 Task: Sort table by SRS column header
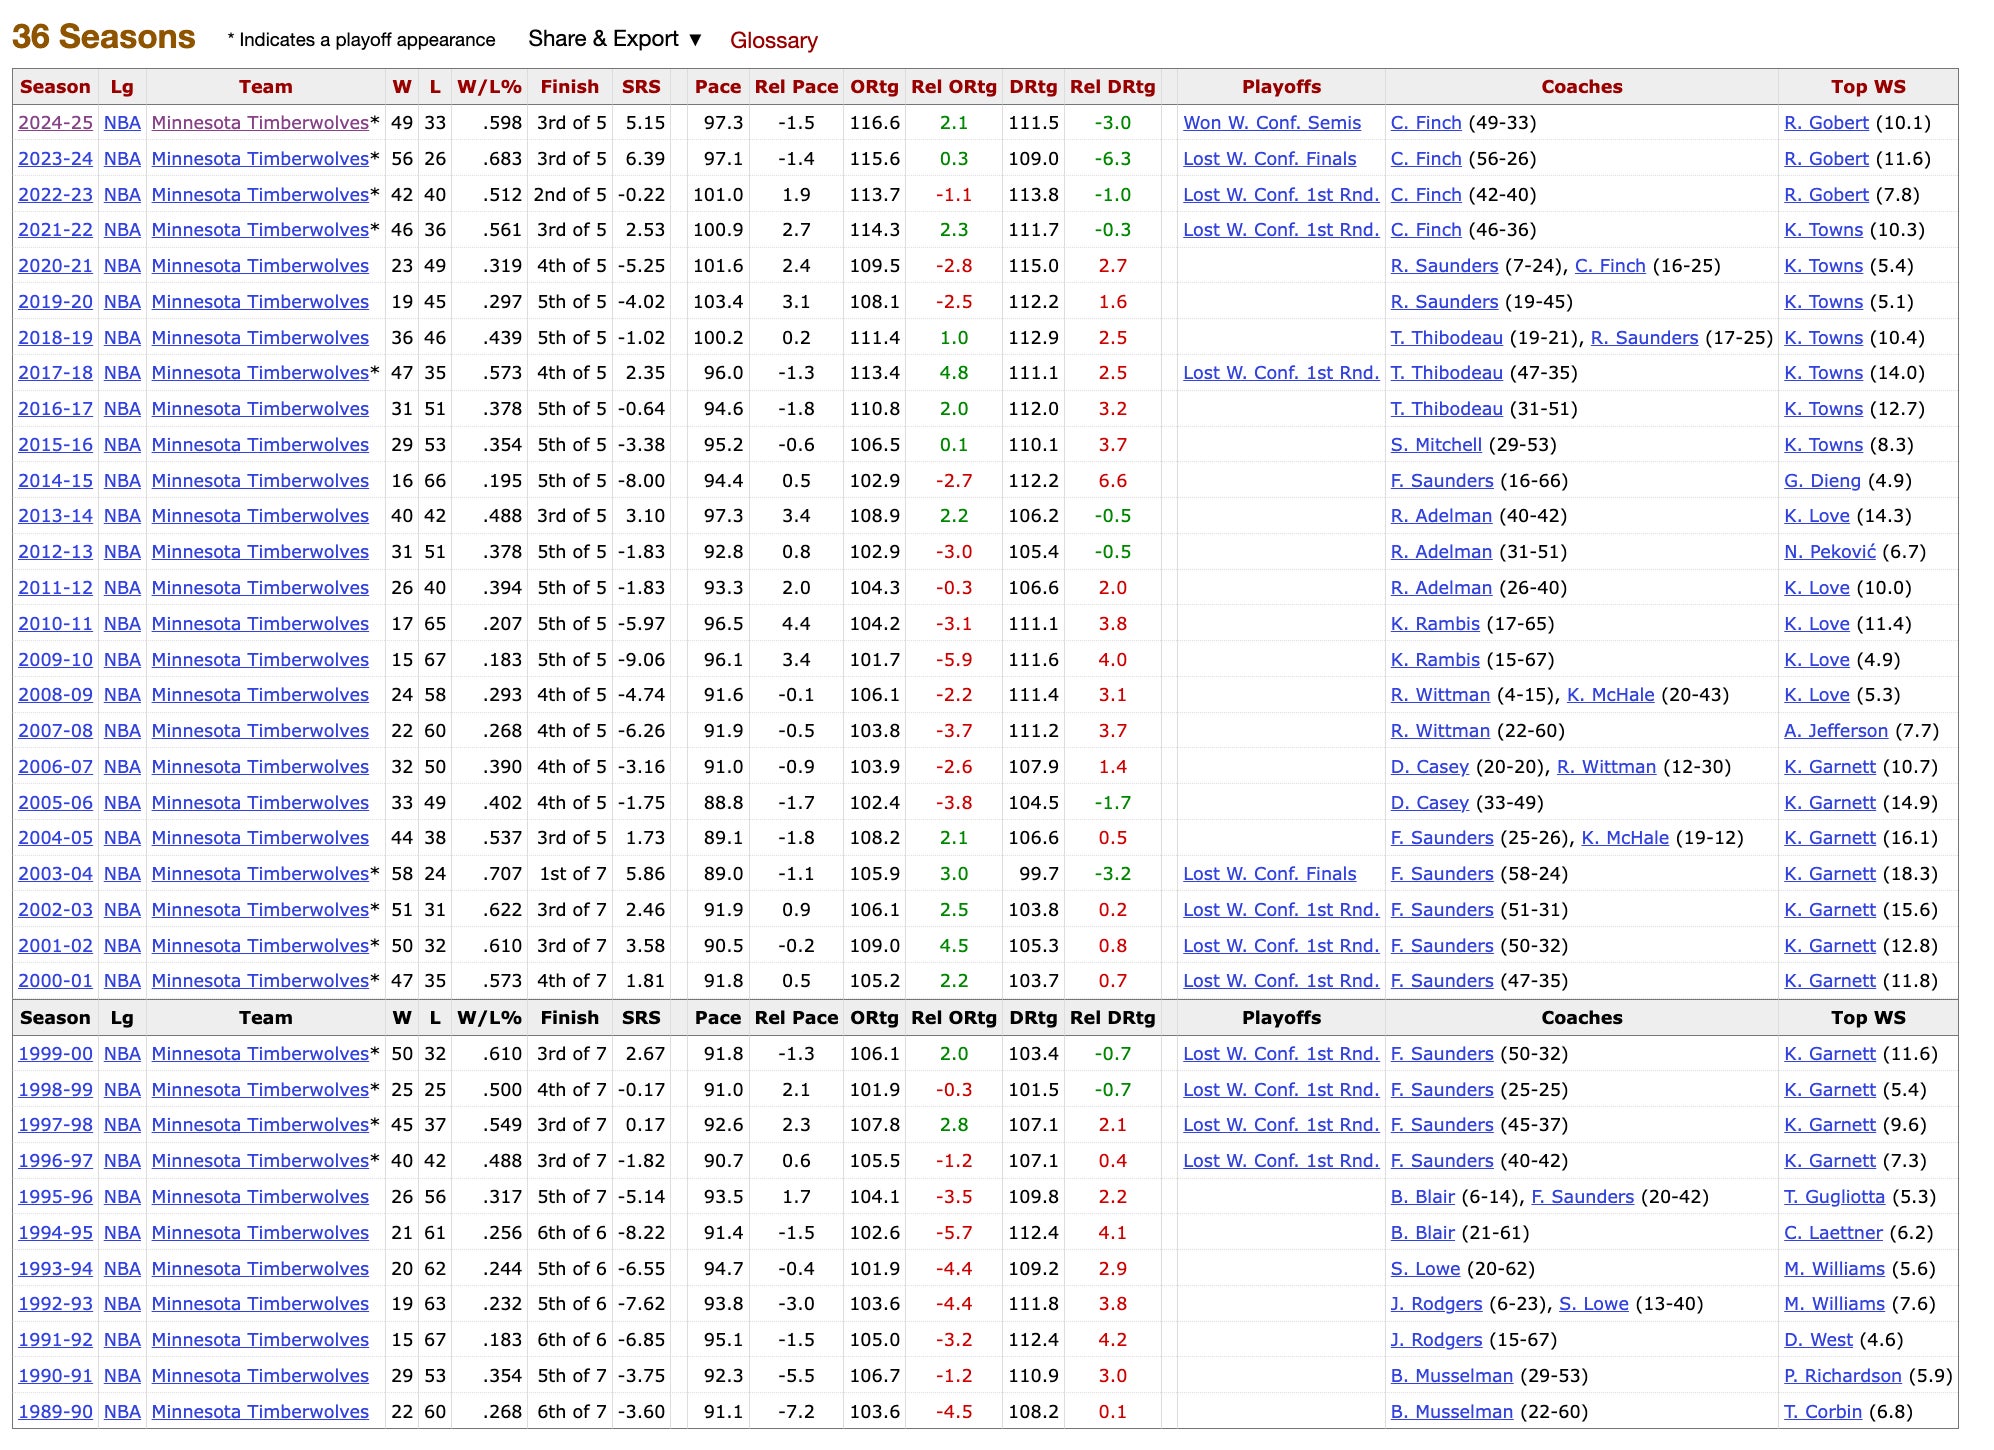640,87
